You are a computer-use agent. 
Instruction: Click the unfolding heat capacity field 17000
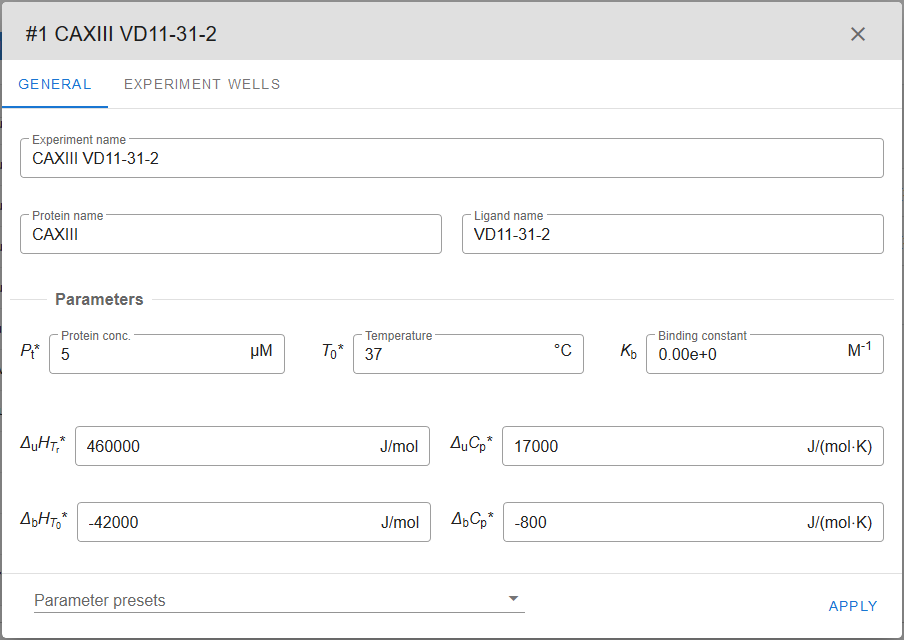[650, 447]
